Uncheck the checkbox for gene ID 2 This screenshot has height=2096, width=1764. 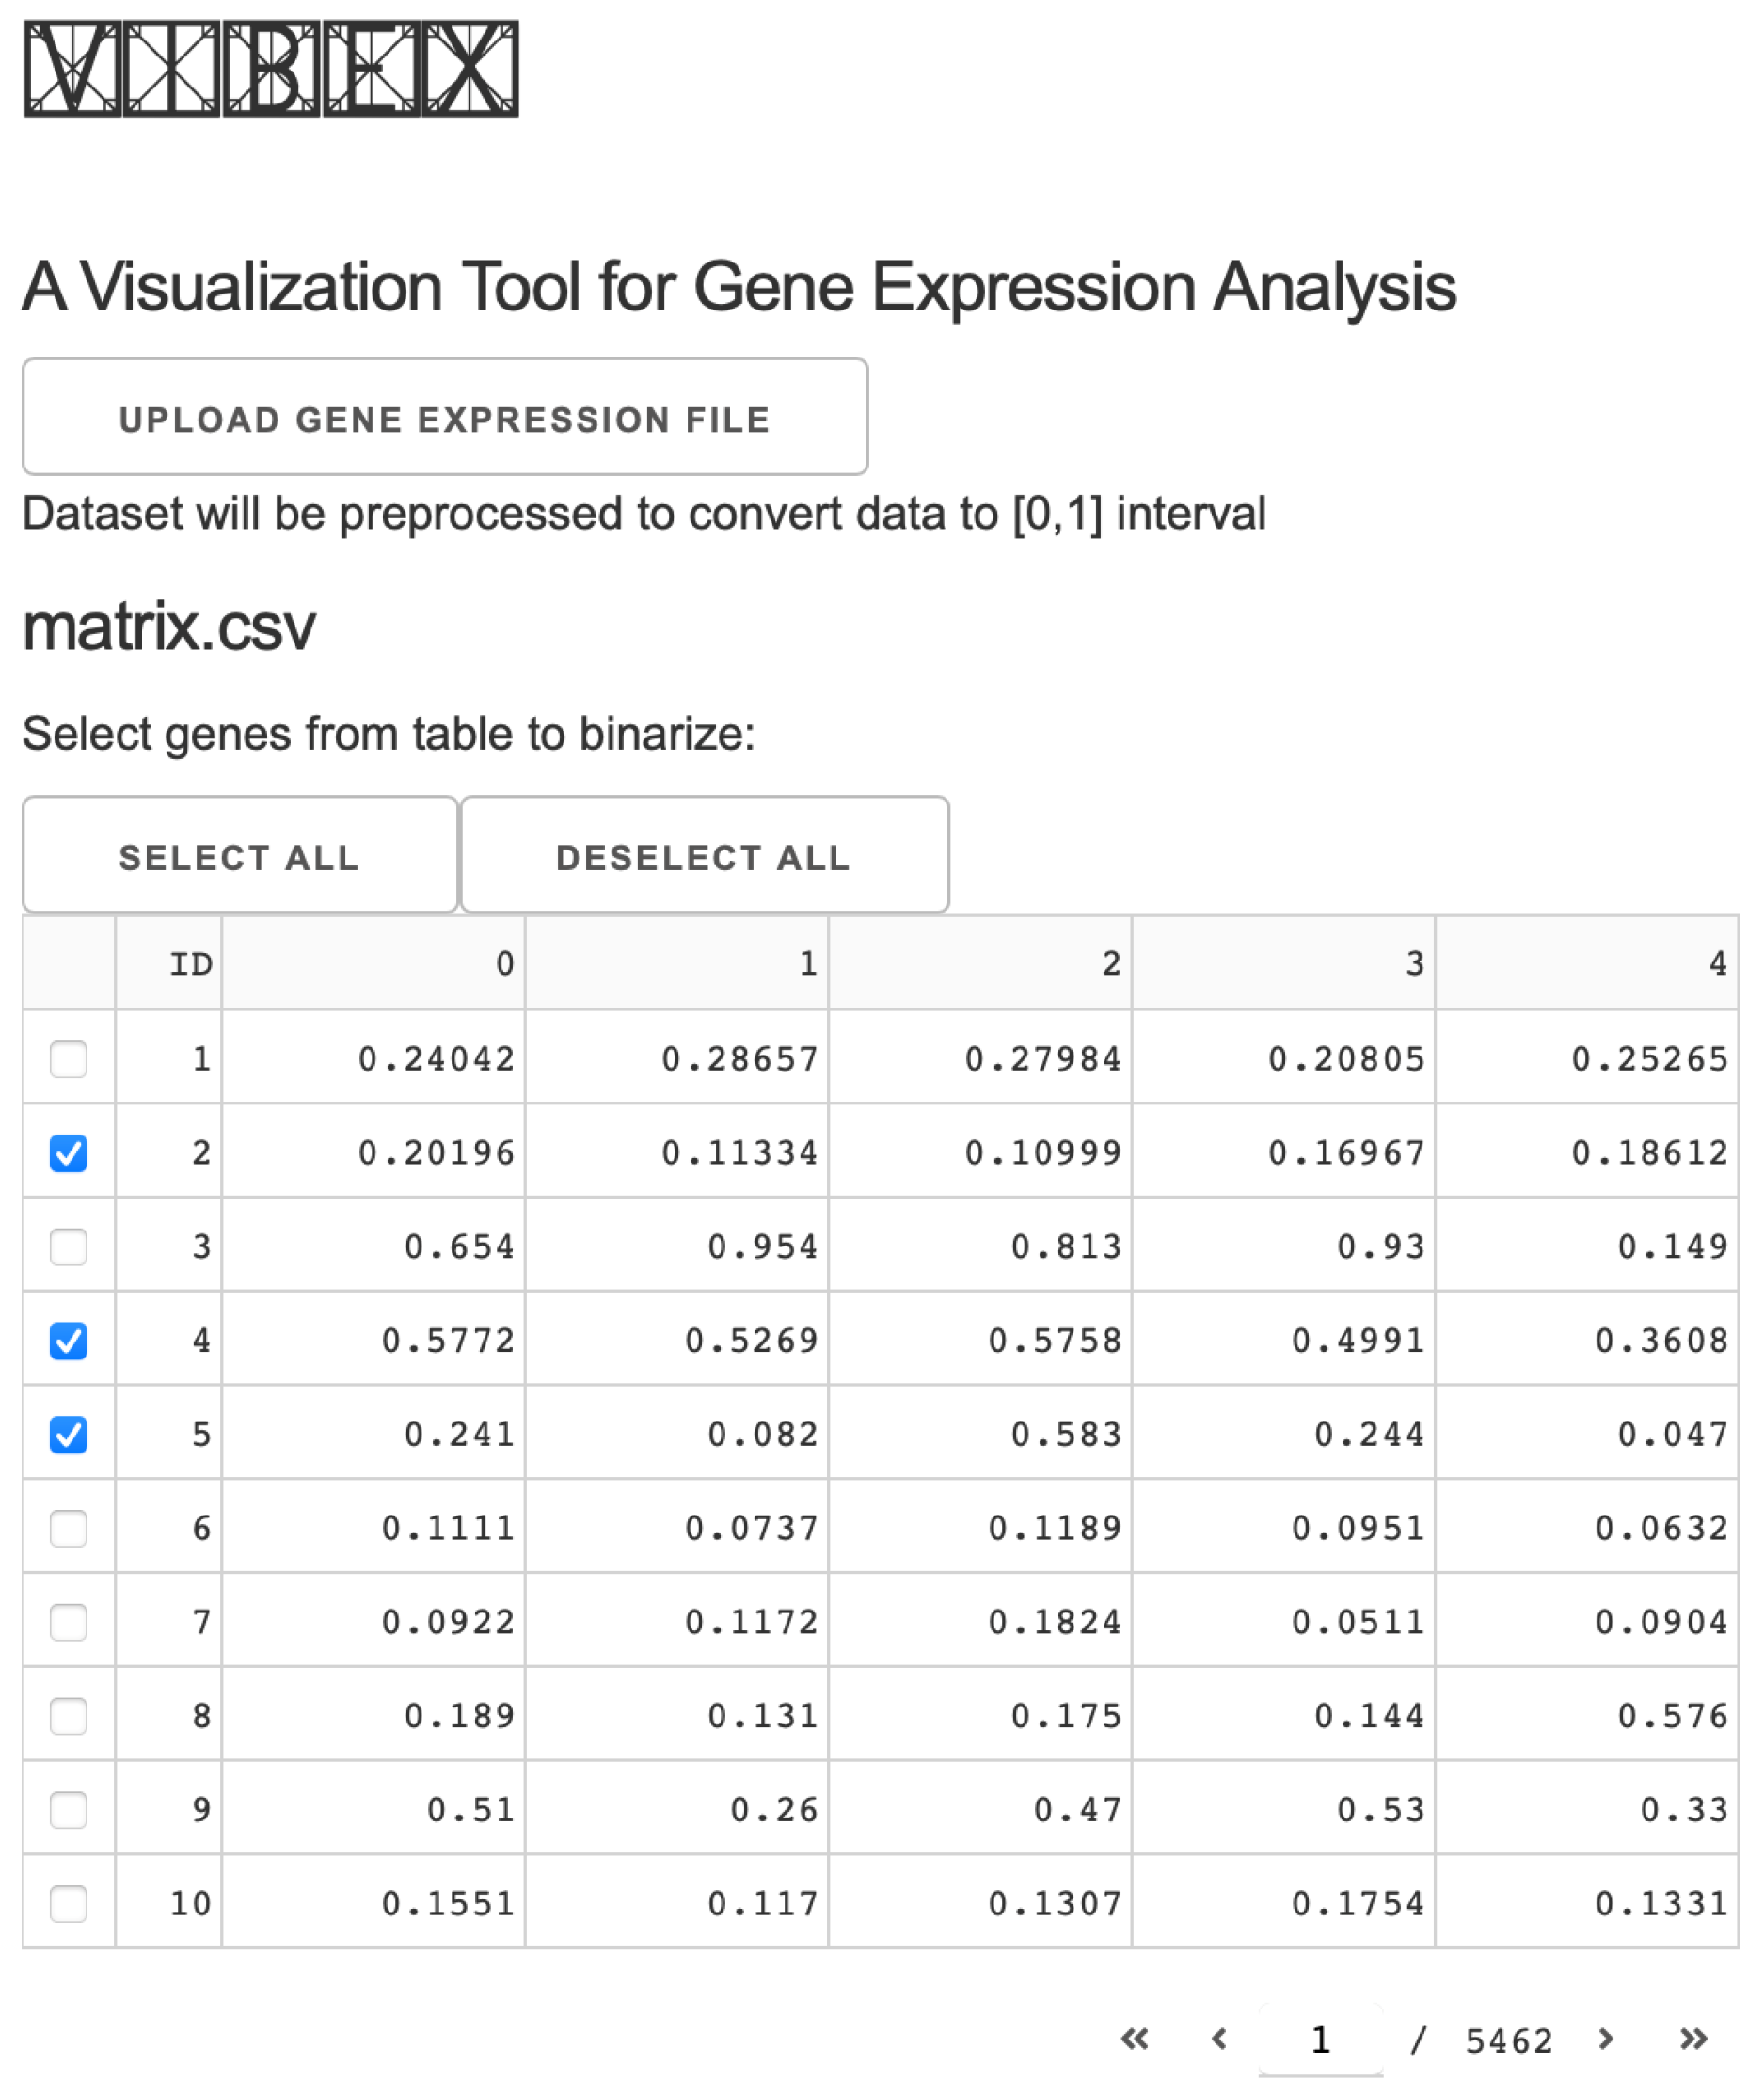pyautogui.click(x=69, y=1152)
